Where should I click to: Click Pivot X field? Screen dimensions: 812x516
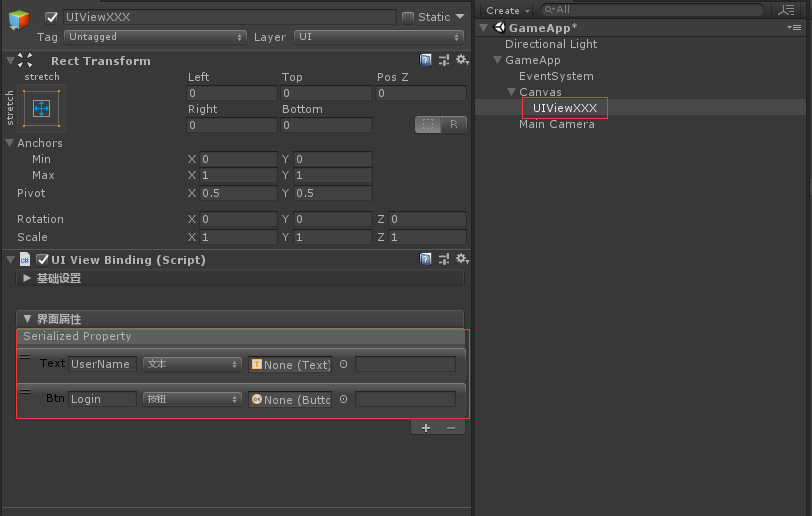pos(238,193)
